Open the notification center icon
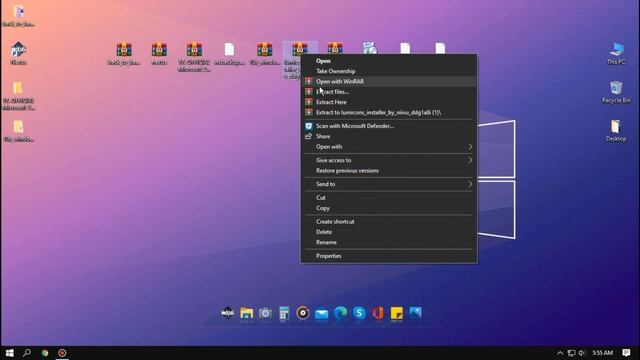640x360 pixels. [x=627, y=353]
